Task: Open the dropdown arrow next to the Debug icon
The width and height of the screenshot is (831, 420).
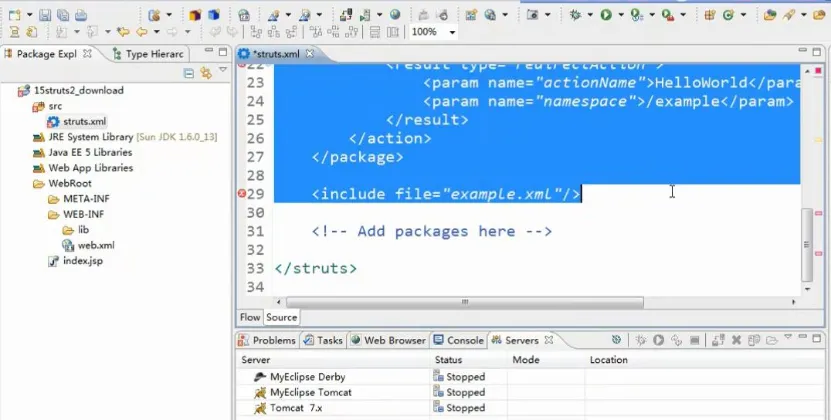Action: pyautogui.click(x=590, y=15)
